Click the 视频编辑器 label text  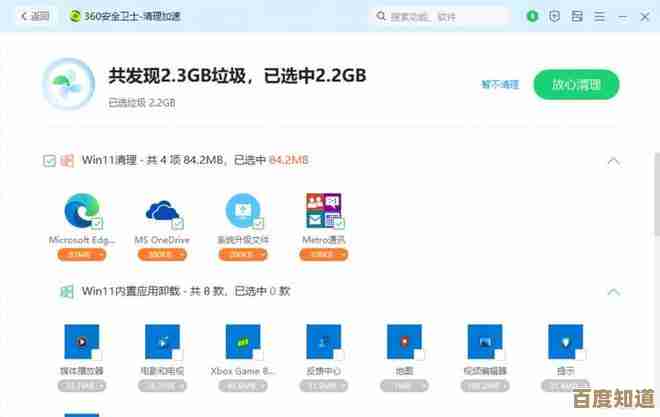[x=485, y=371]
